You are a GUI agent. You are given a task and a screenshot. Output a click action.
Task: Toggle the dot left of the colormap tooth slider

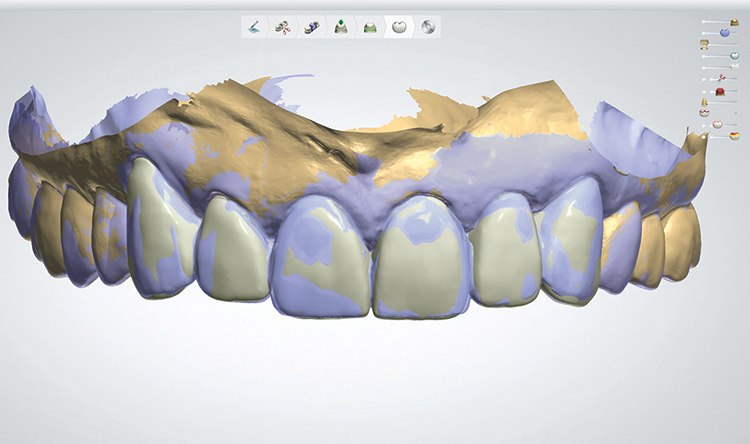(x=704, y=137)
